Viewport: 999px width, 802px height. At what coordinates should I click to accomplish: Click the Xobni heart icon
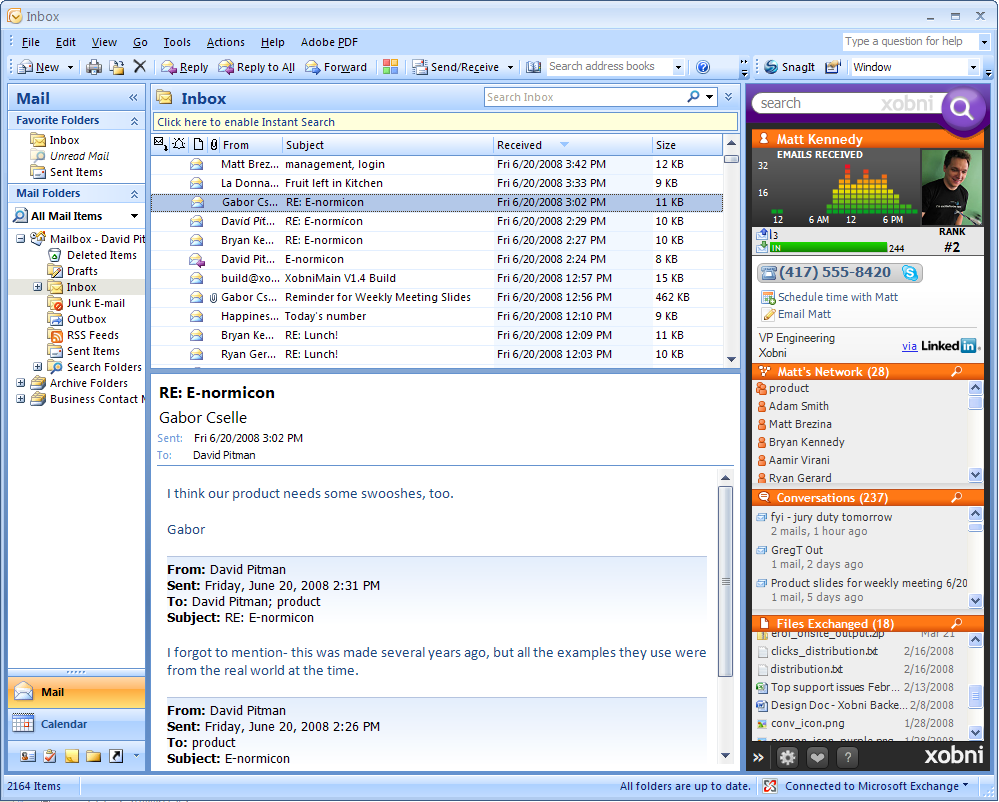pyautogui.click(x=817, y=757)
